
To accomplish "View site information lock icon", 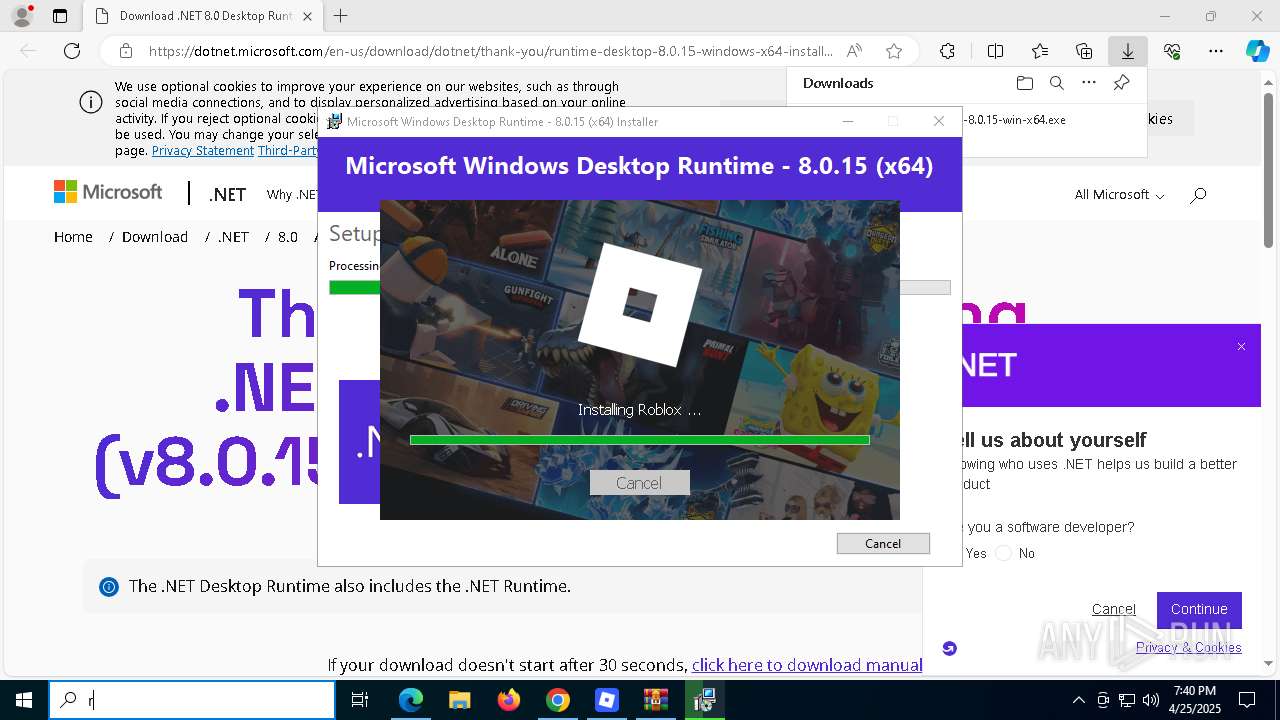I will coord(126,51).
